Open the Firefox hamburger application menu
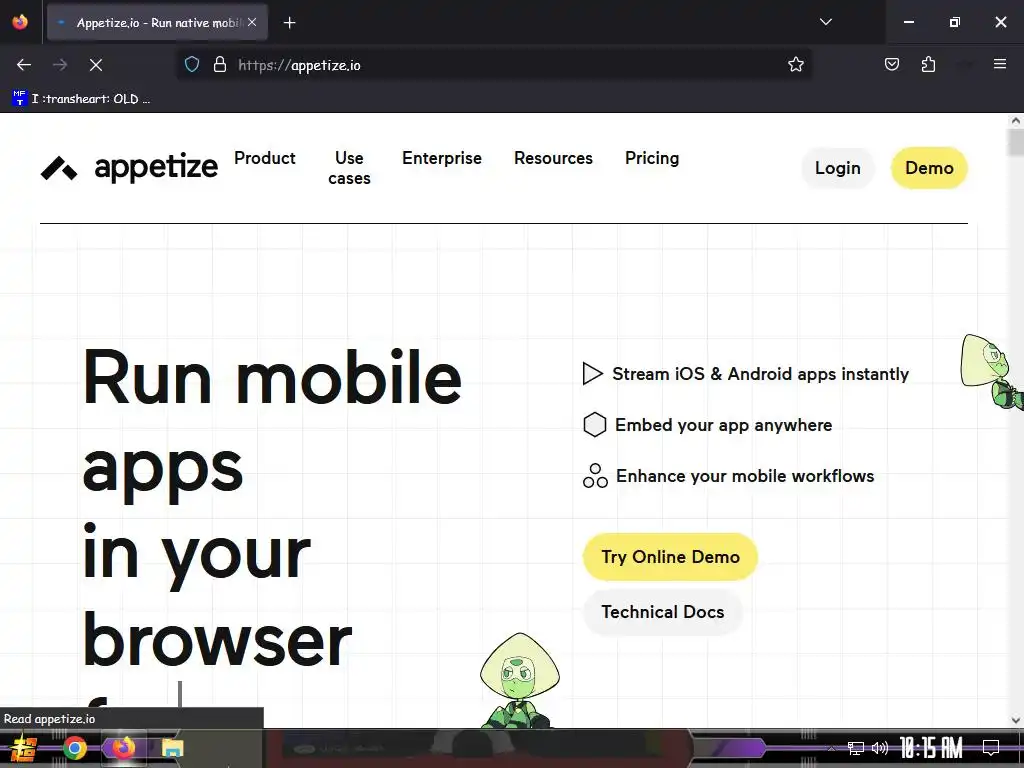The width and height of the screenshot is (1024, 768). [1000, 64]
